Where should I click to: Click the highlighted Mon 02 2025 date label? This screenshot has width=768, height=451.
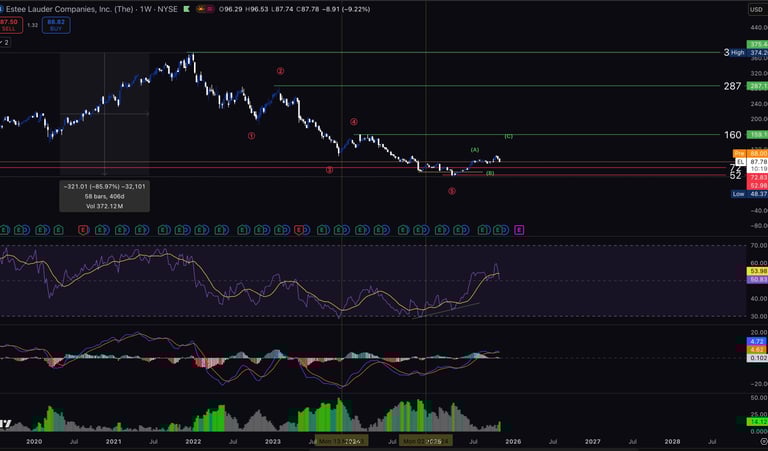[x=426, y=441]
